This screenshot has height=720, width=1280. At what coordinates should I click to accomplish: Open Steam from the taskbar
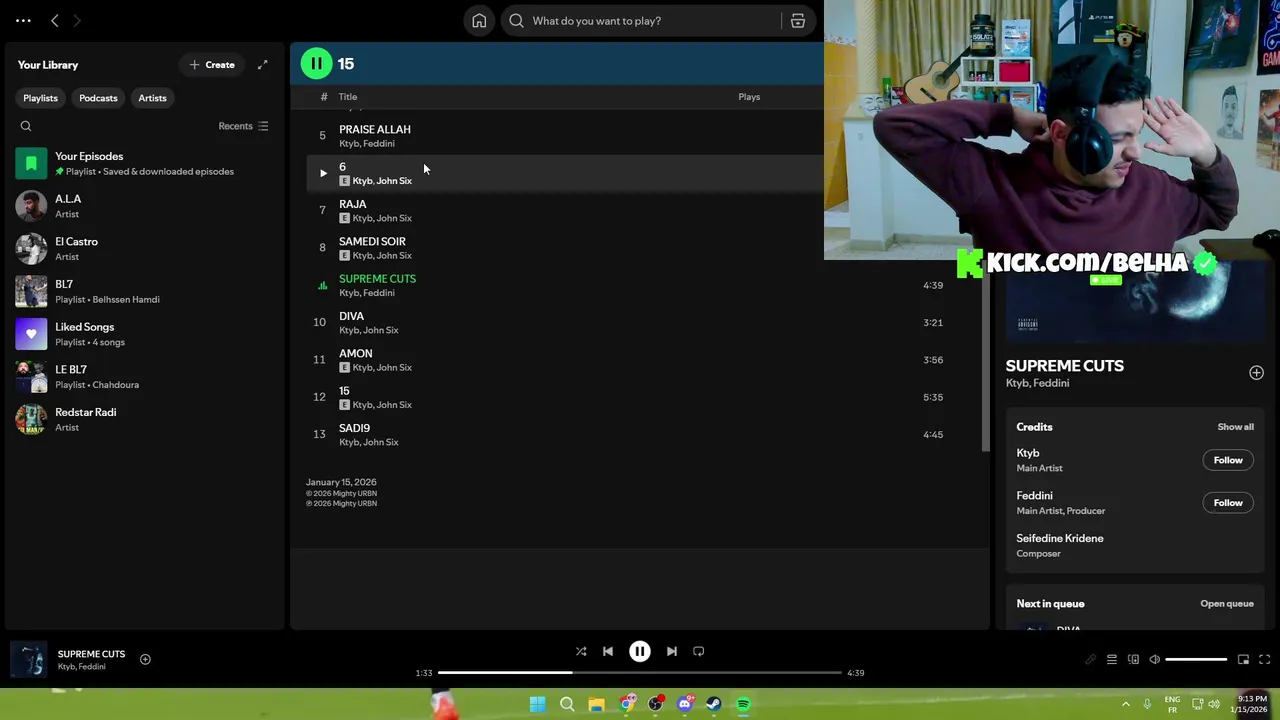pos(714,704)
